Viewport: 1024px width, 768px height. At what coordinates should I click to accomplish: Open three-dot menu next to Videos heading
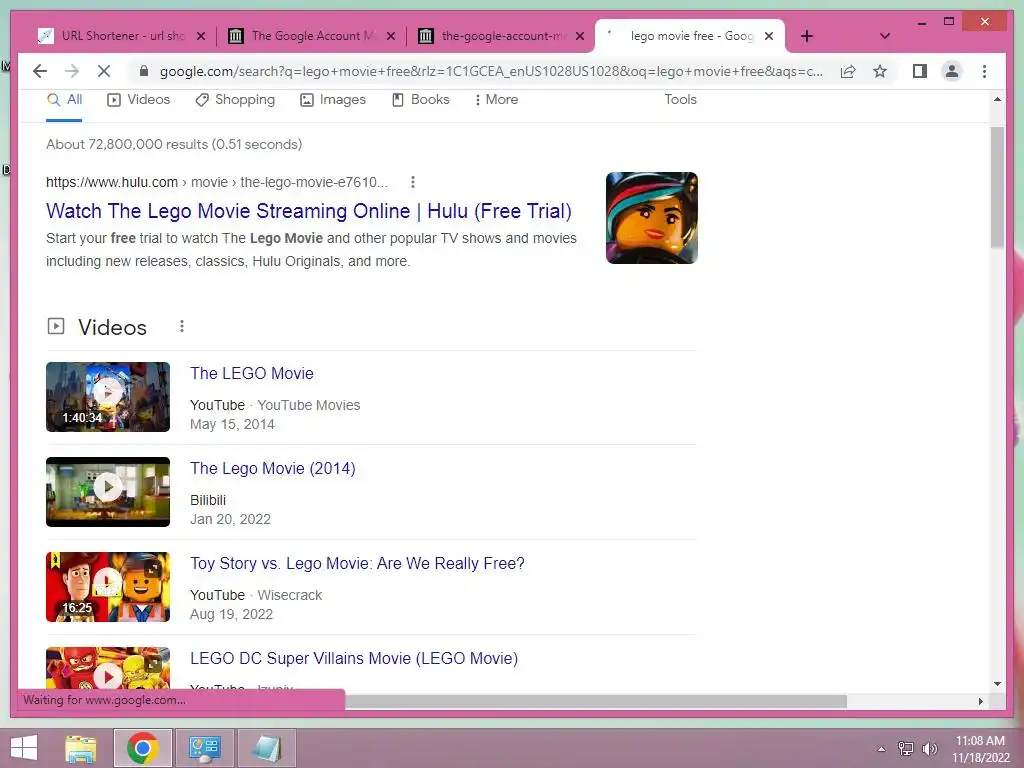tap(182, 326)
